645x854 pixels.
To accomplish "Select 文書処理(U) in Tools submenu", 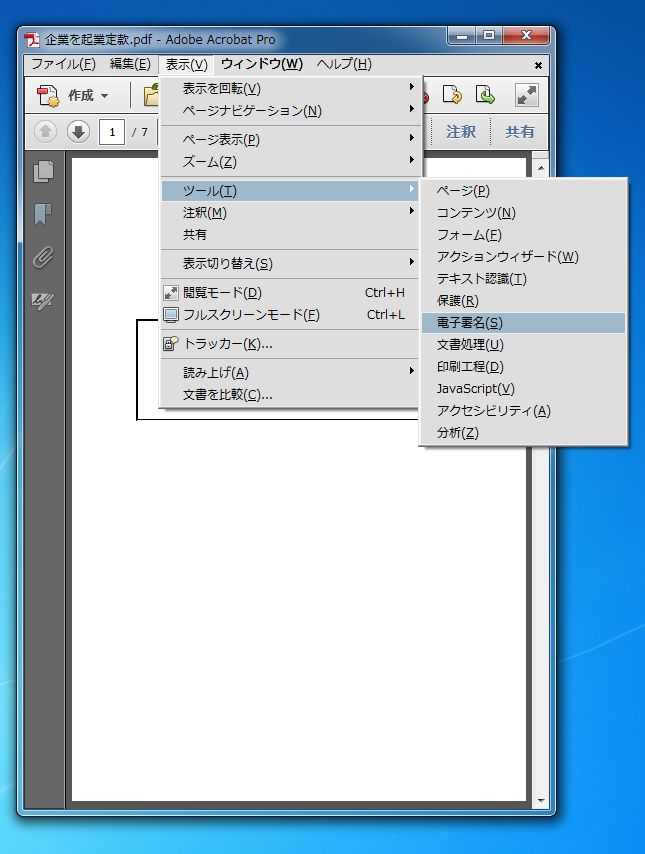I will pos(523,345).
